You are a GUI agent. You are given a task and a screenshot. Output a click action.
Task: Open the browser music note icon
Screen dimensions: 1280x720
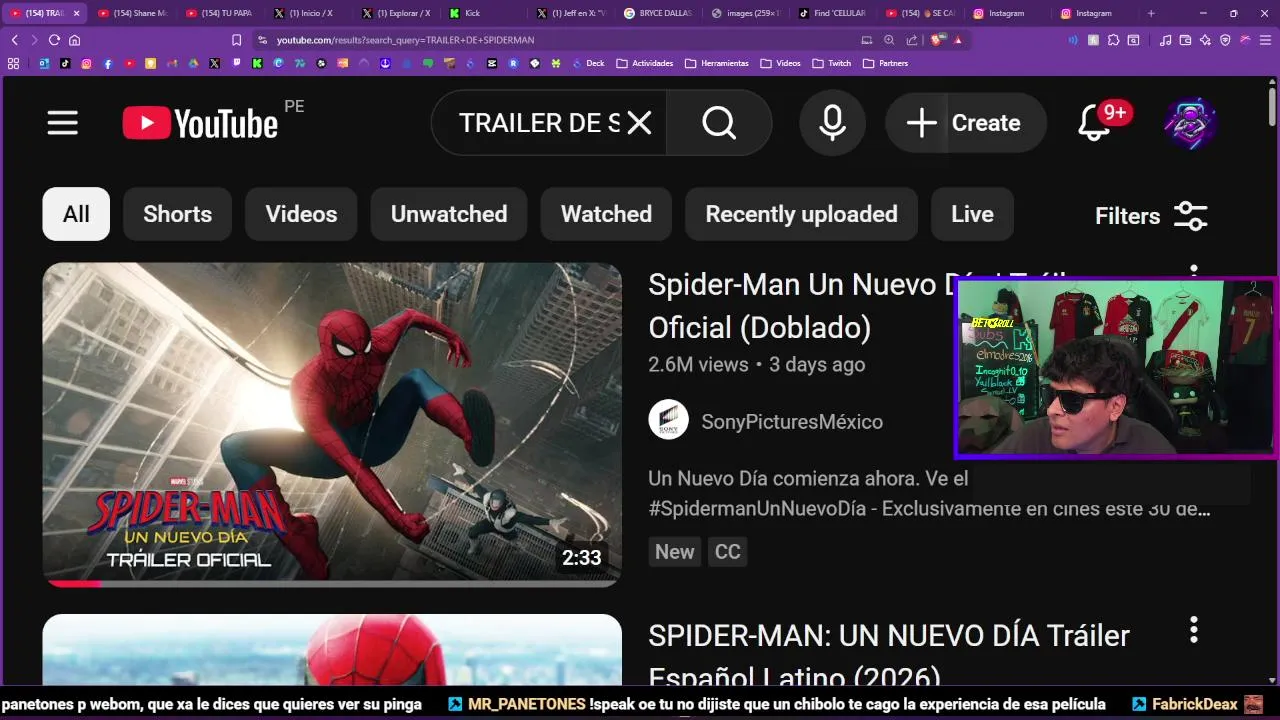(x=1165, y=40)
